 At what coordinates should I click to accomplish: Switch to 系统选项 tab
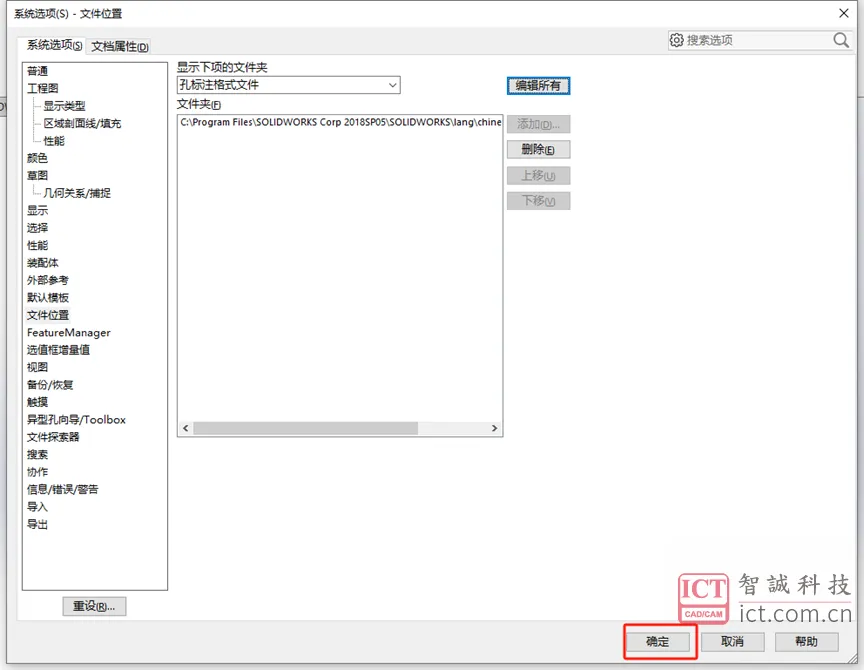point(54,46)
